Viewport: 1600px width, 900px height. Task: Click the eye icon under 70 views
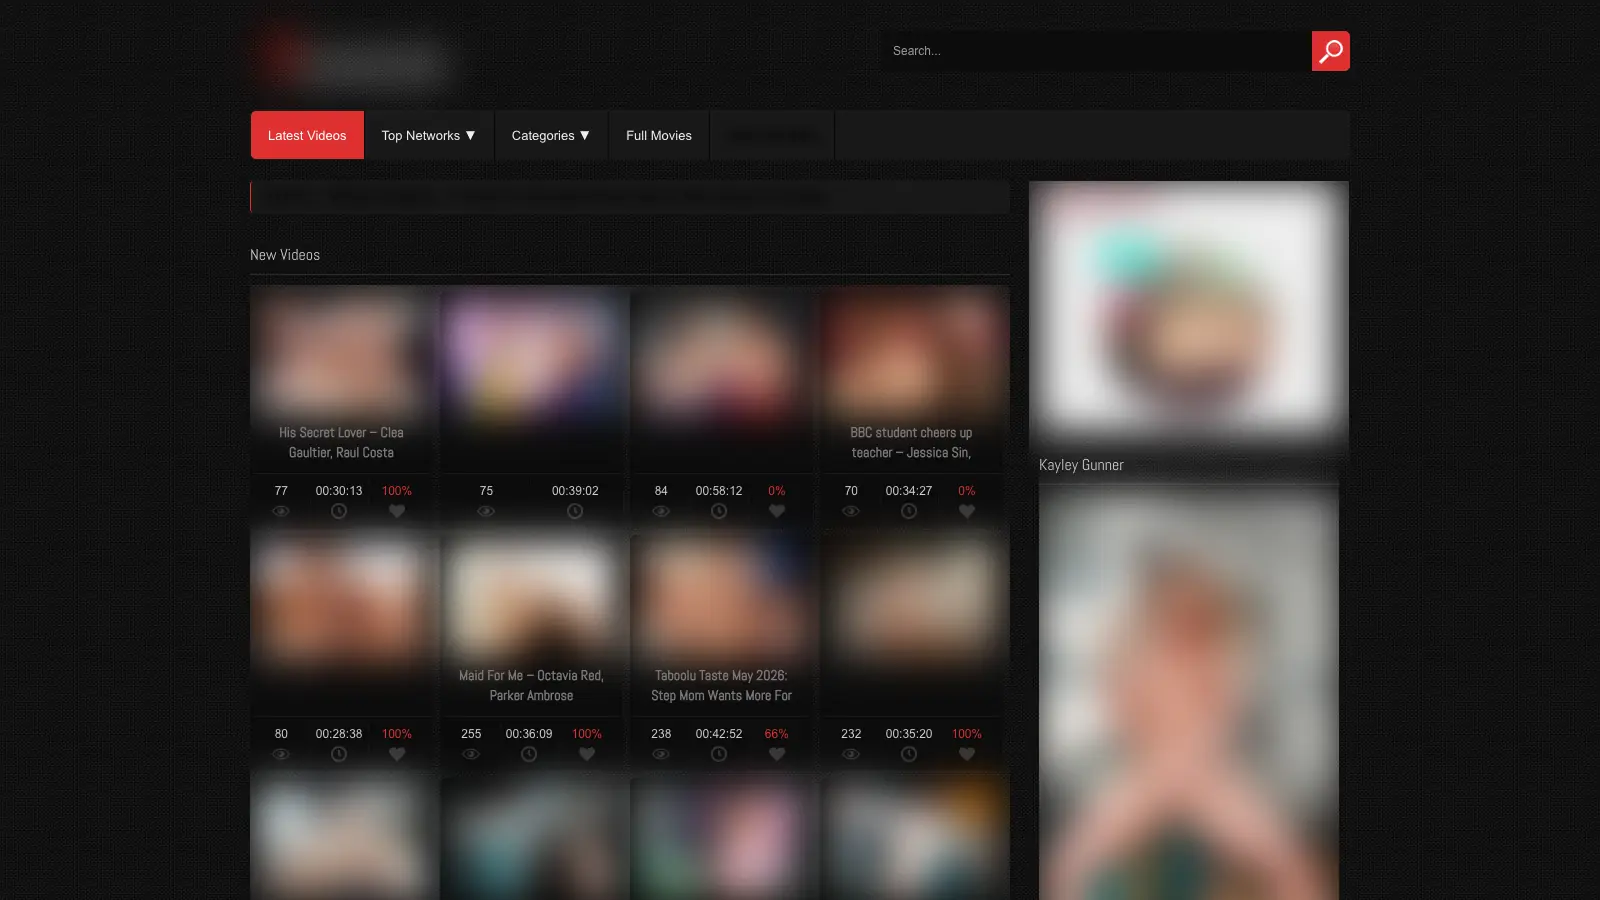coord(851,511)
